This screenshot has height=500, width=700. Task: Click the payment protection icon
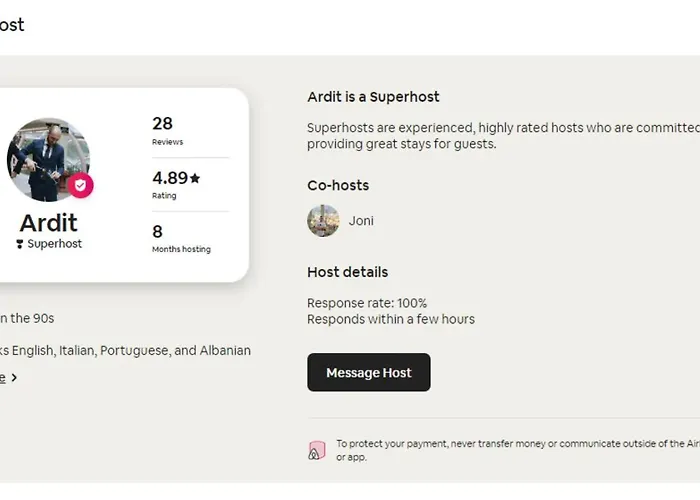pyautogui.click(x=317, y=450)
